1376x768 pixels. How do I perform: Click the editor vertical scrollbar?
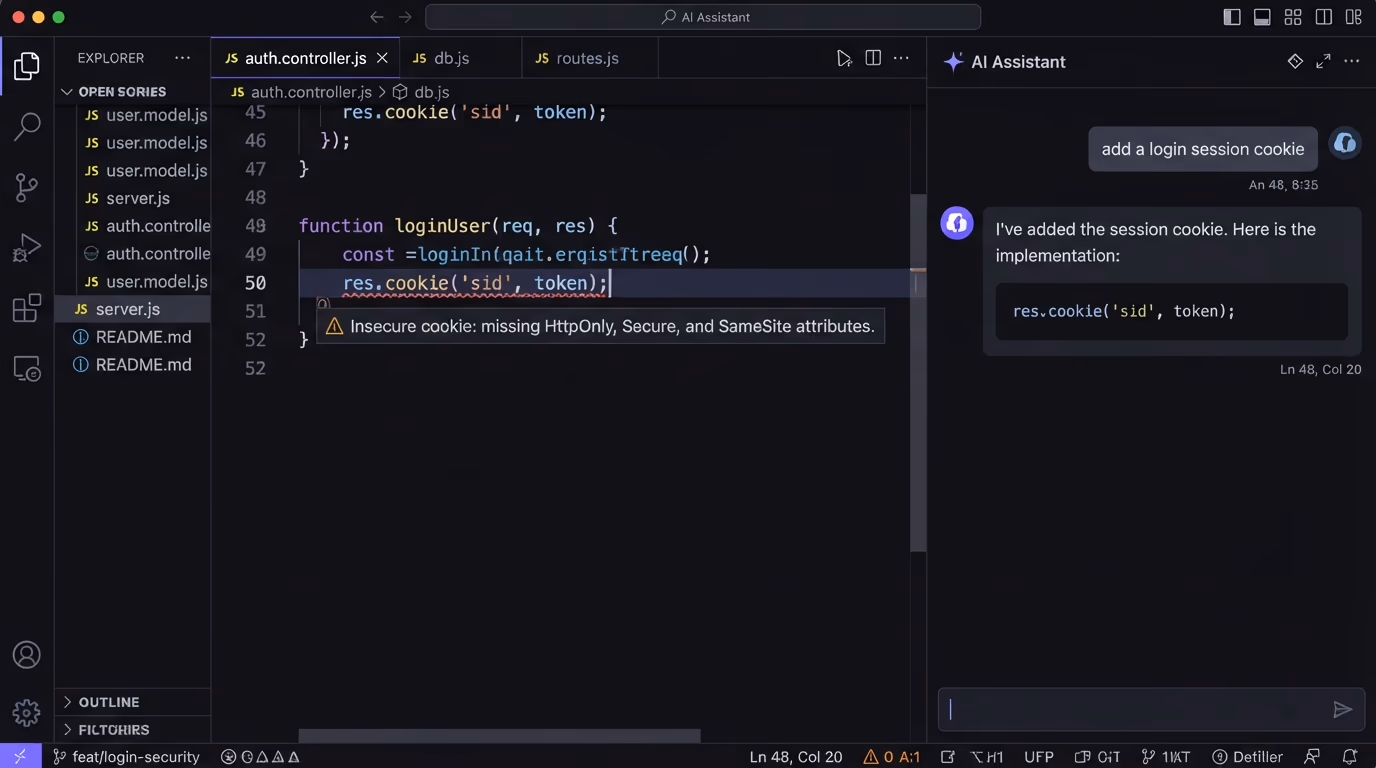tap(918, 372)
